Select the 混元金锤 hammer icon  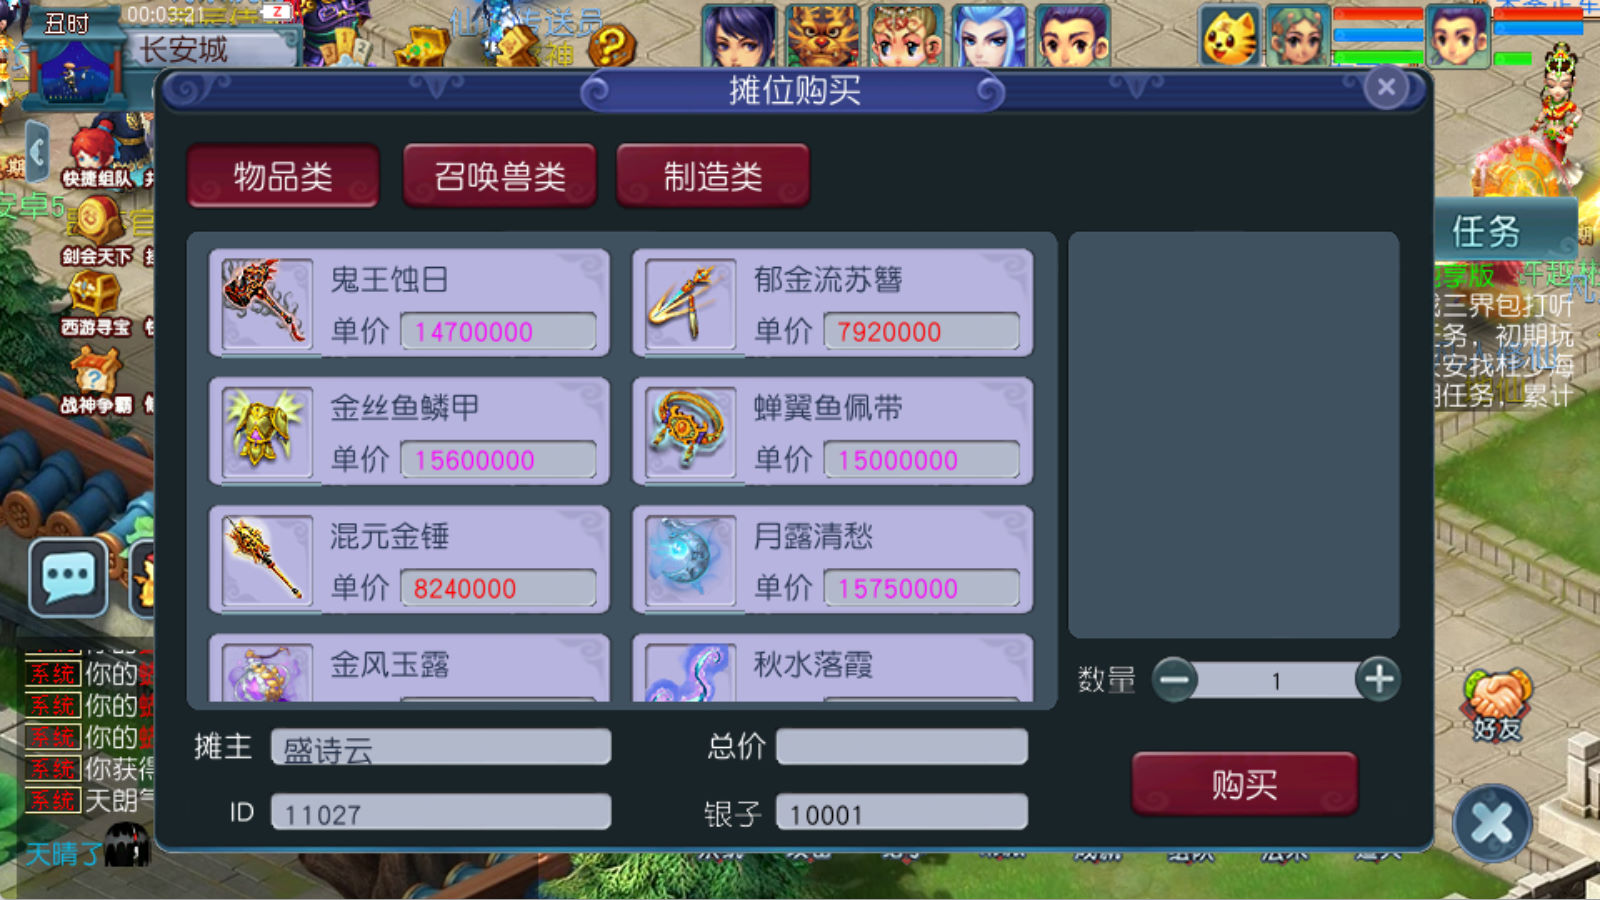pos(266,560)
